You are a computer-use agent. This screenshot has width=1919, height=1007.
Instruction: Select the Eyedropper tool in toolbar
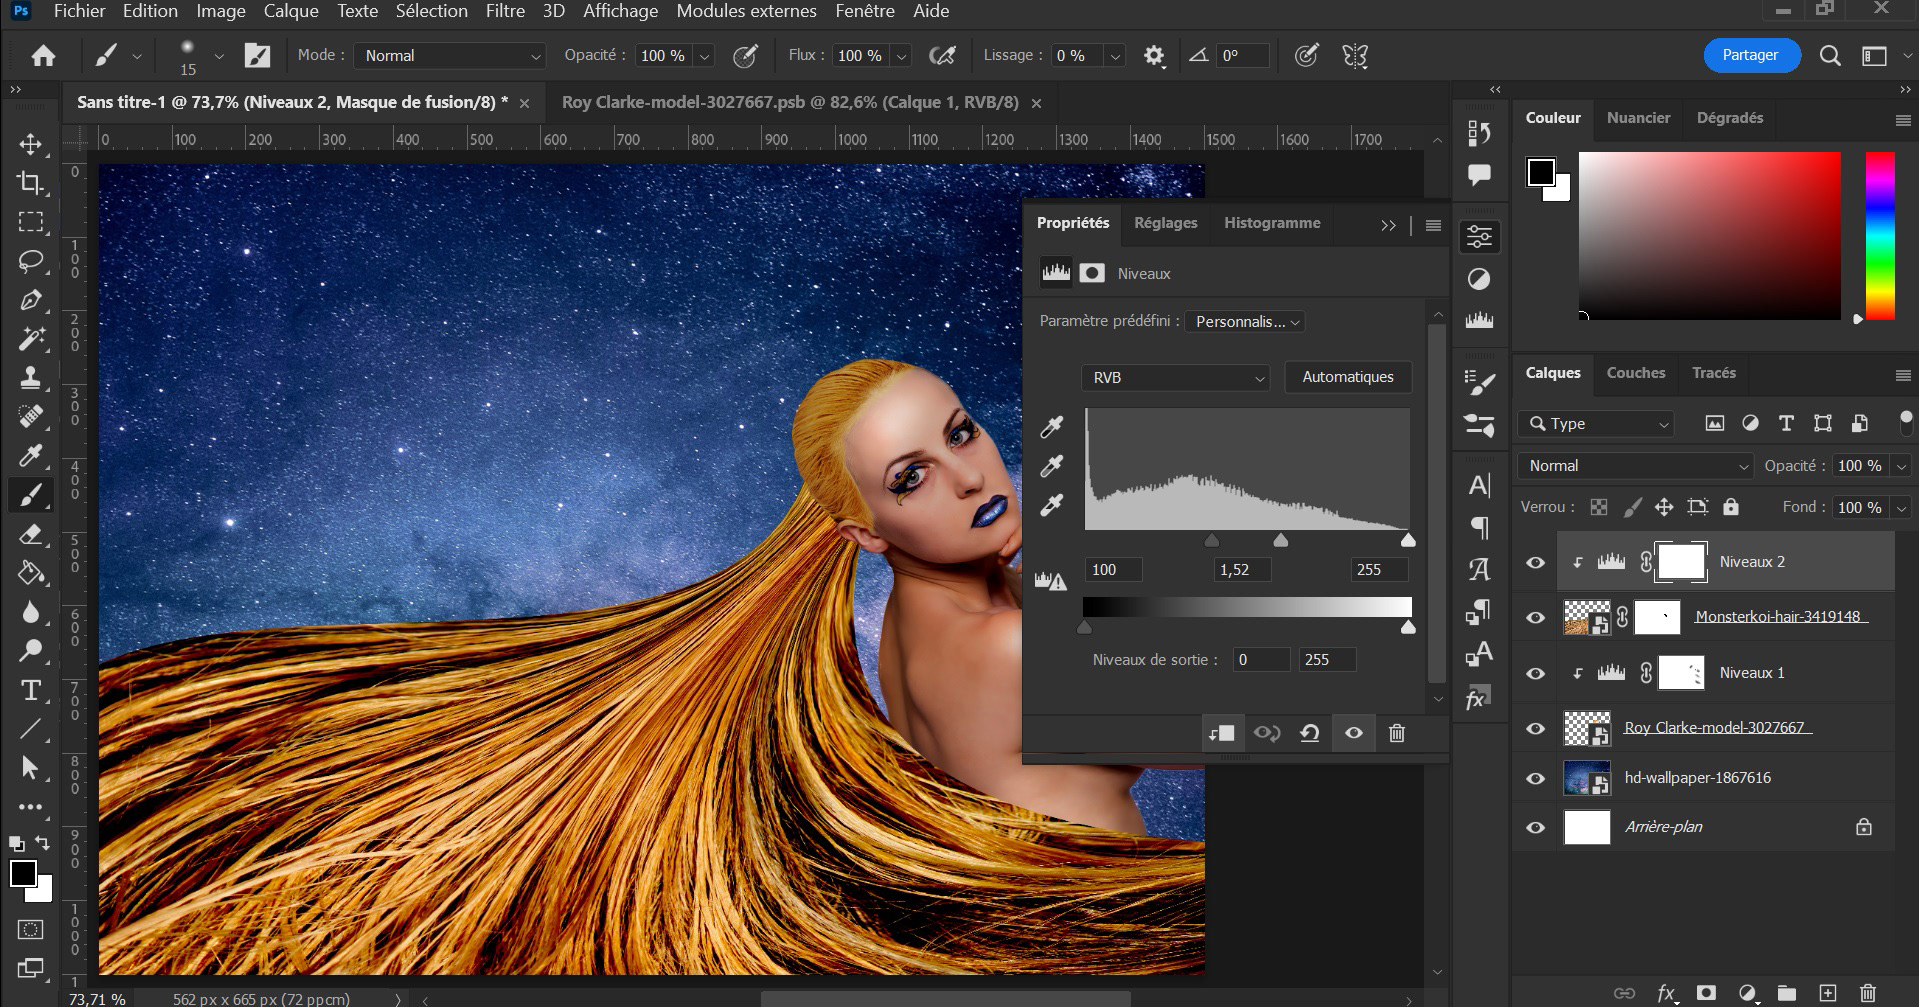click(x=31, y=456)
